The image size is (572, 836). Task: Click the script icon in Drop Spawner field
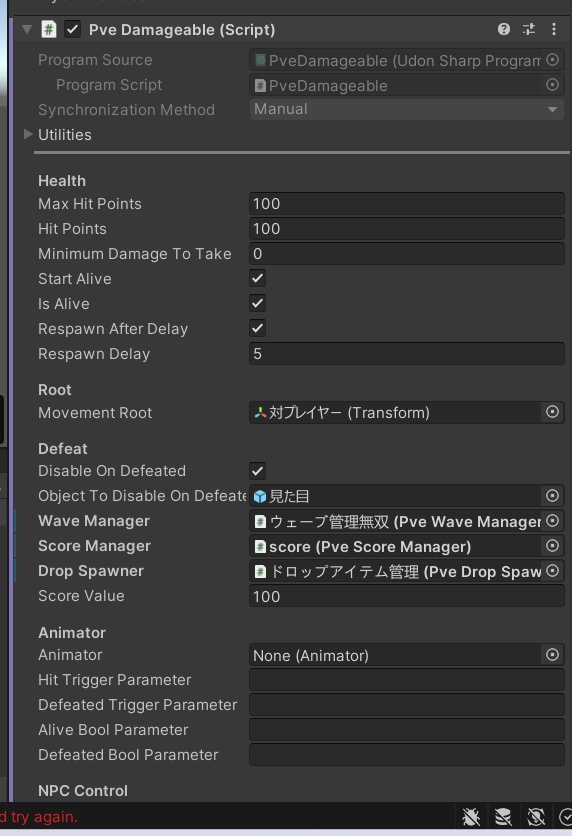(260, 572)
